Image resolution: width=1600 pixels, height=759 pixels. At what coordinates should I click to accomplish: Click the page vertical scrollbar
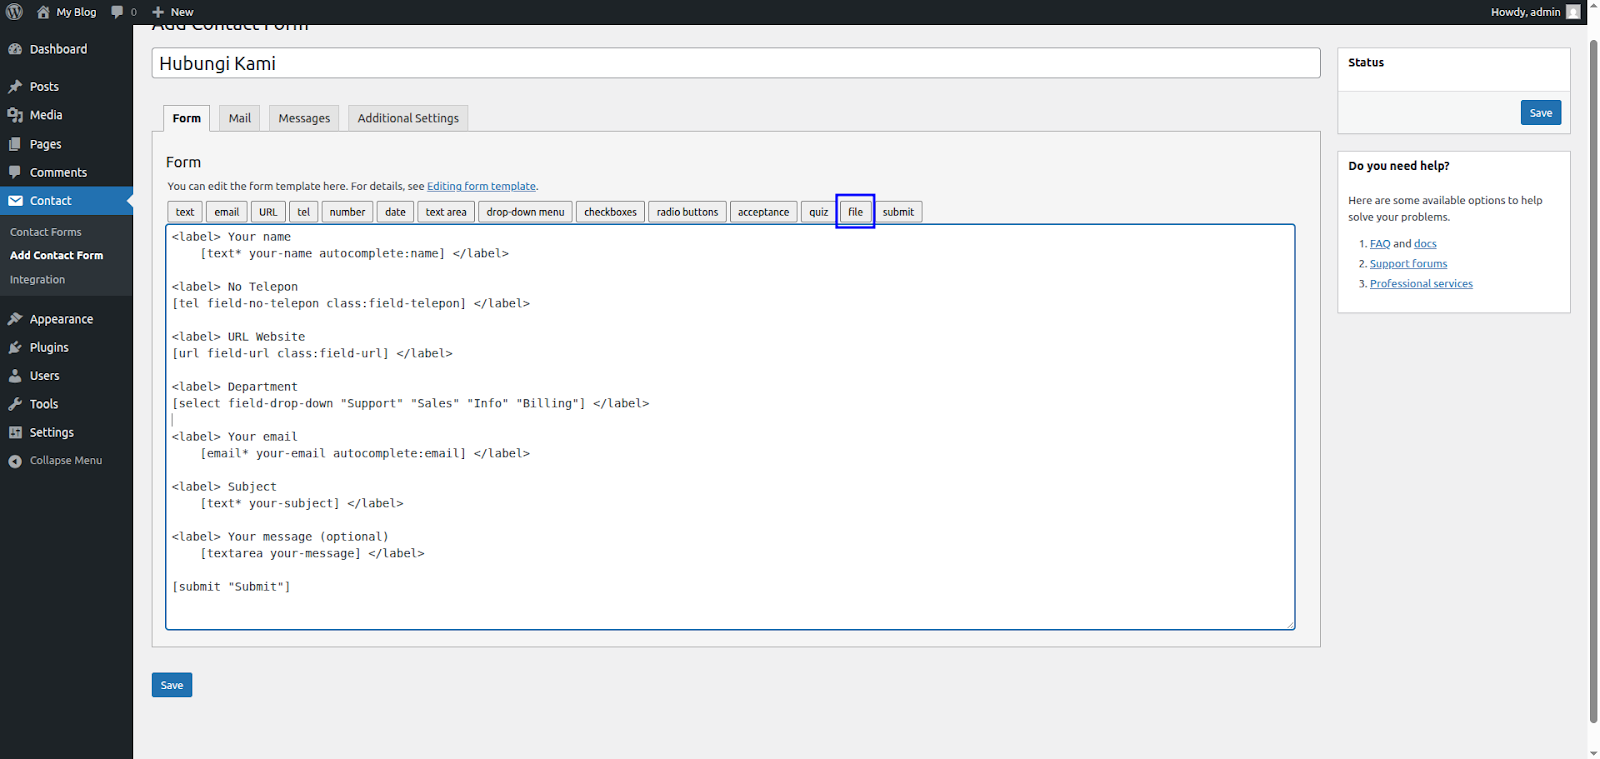[1593, 380]
